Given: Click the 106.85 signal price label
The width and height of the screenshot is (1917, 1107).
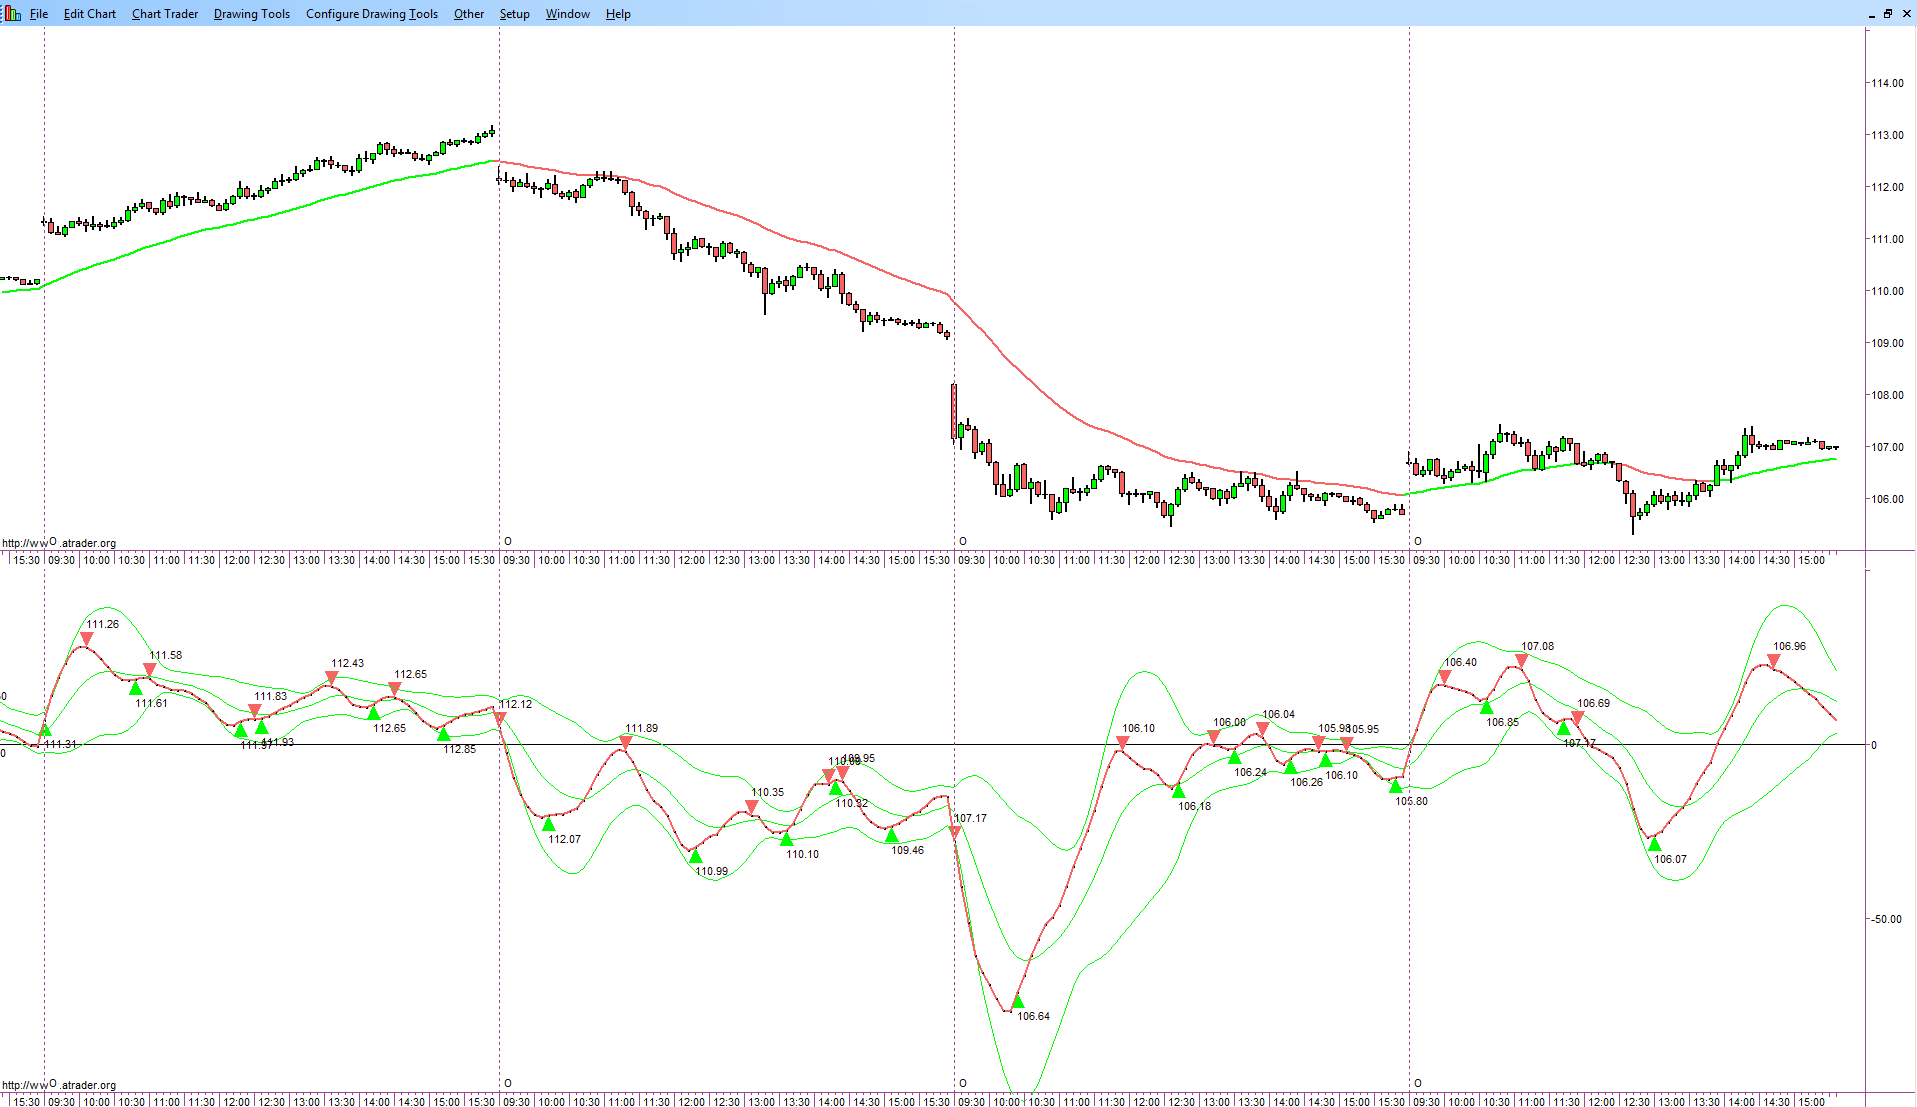Looking at the screenshot, I should click(x=1503, y=723).
